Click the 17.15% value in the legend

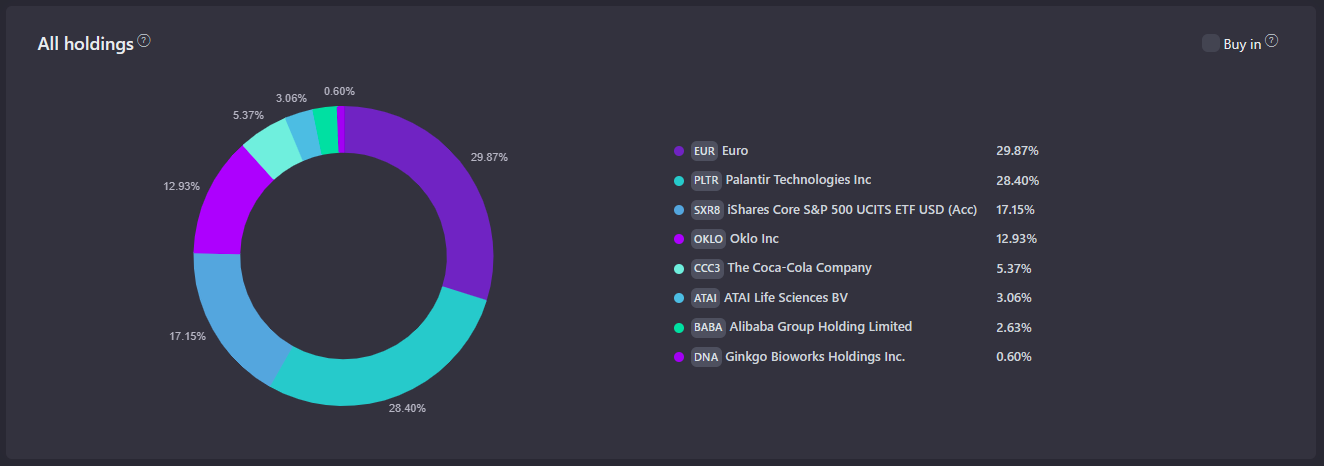1015,210
